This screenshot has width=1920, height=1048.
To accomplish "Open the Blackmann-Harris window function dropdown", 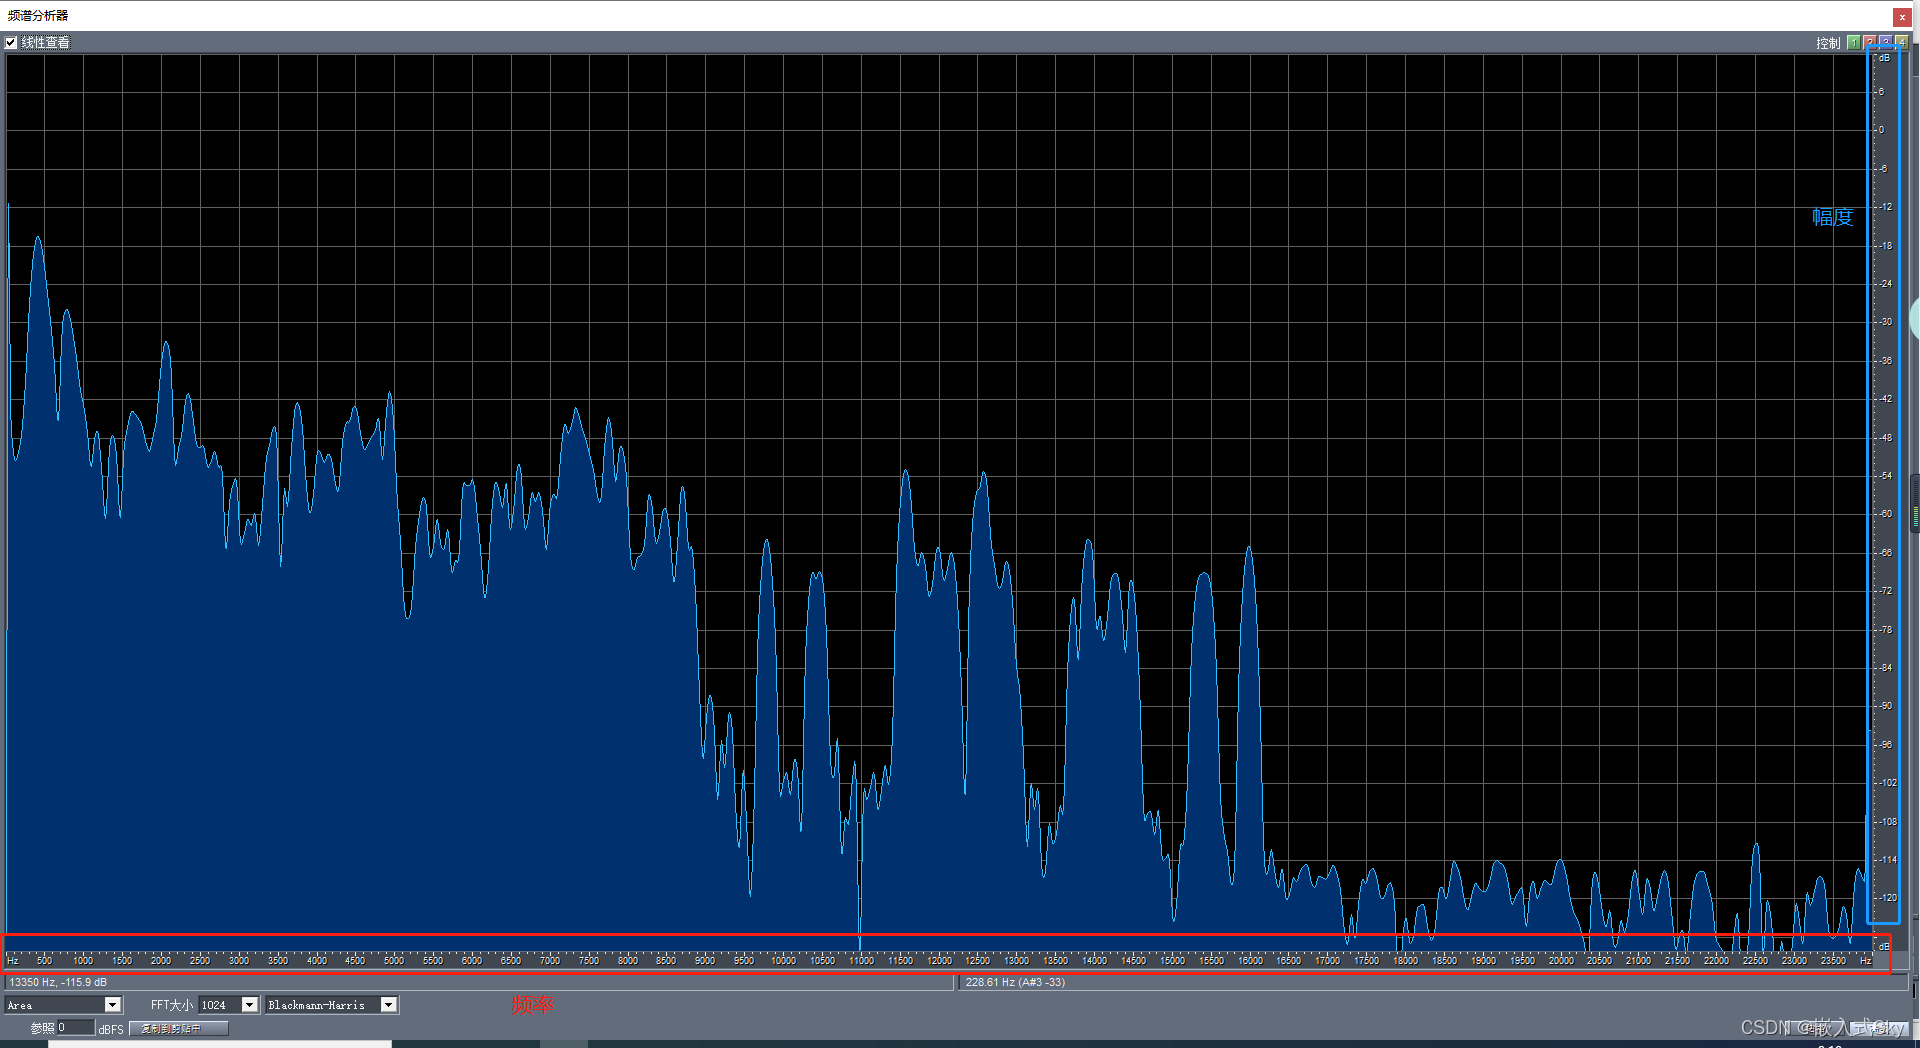I will point(332,1005).
